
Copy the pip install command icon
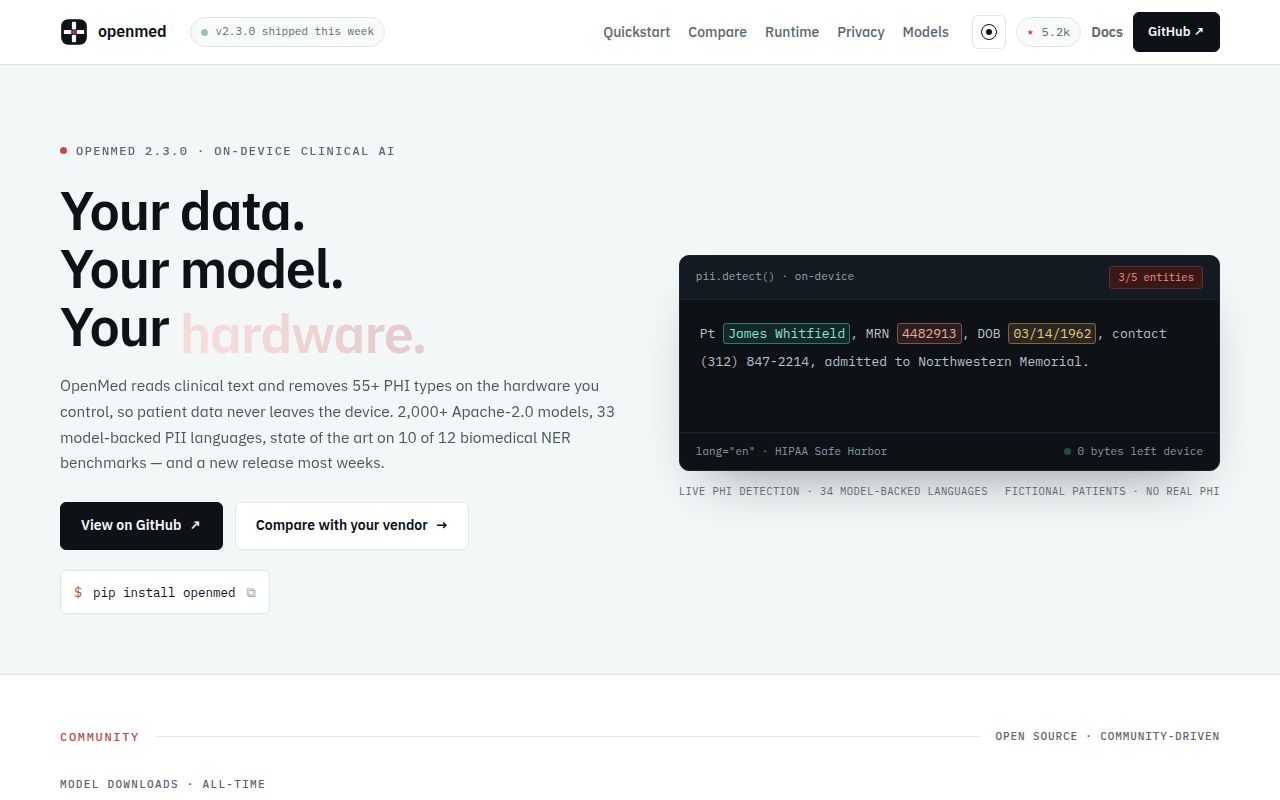pyautogui.click(x=251, y=593)
